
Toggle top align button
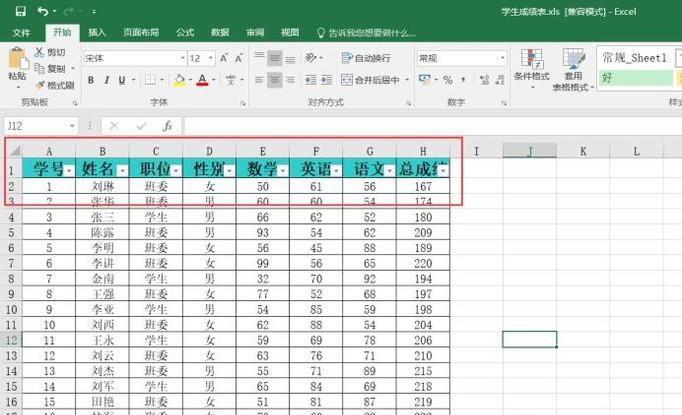(x=259, y=58)
